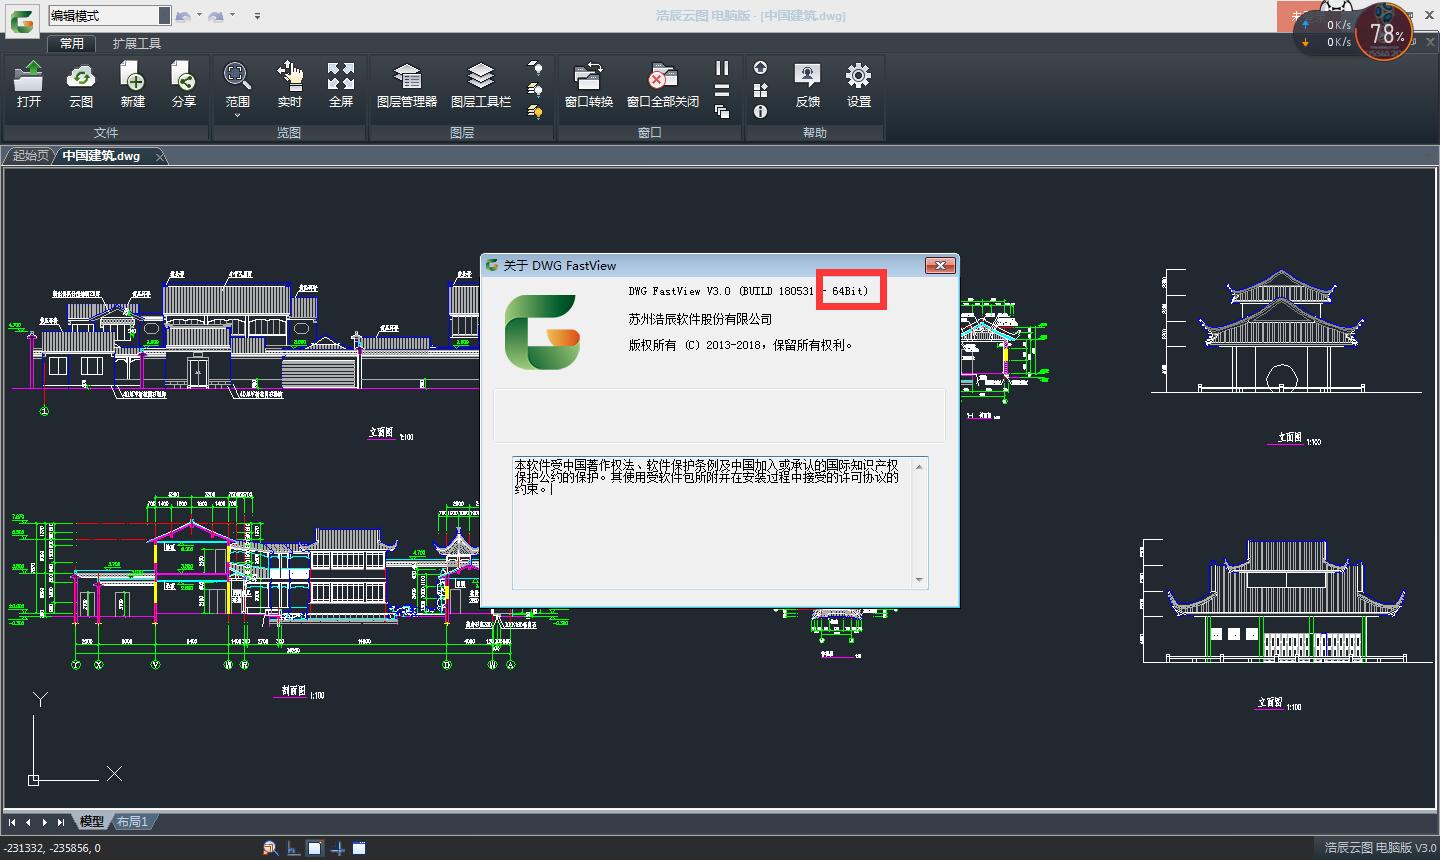The image size is (1440, 860).
Task: Create a drawing with the 新建 icon
Action: (x=132, y=85)
